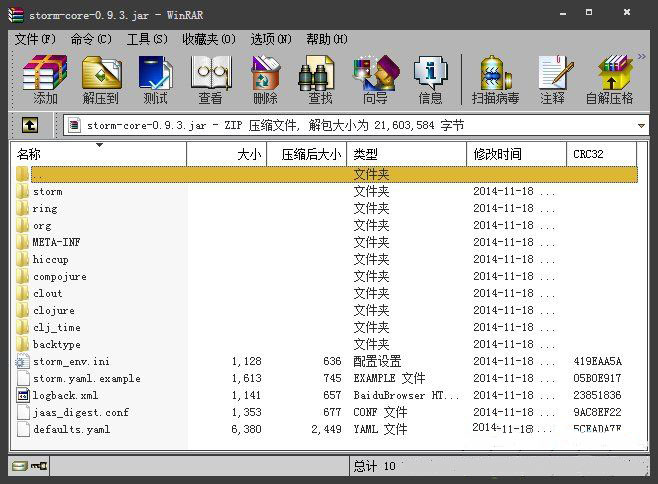Click CRC value 23851836
This screenshot has height=484, width=658.
pos(598,395)
